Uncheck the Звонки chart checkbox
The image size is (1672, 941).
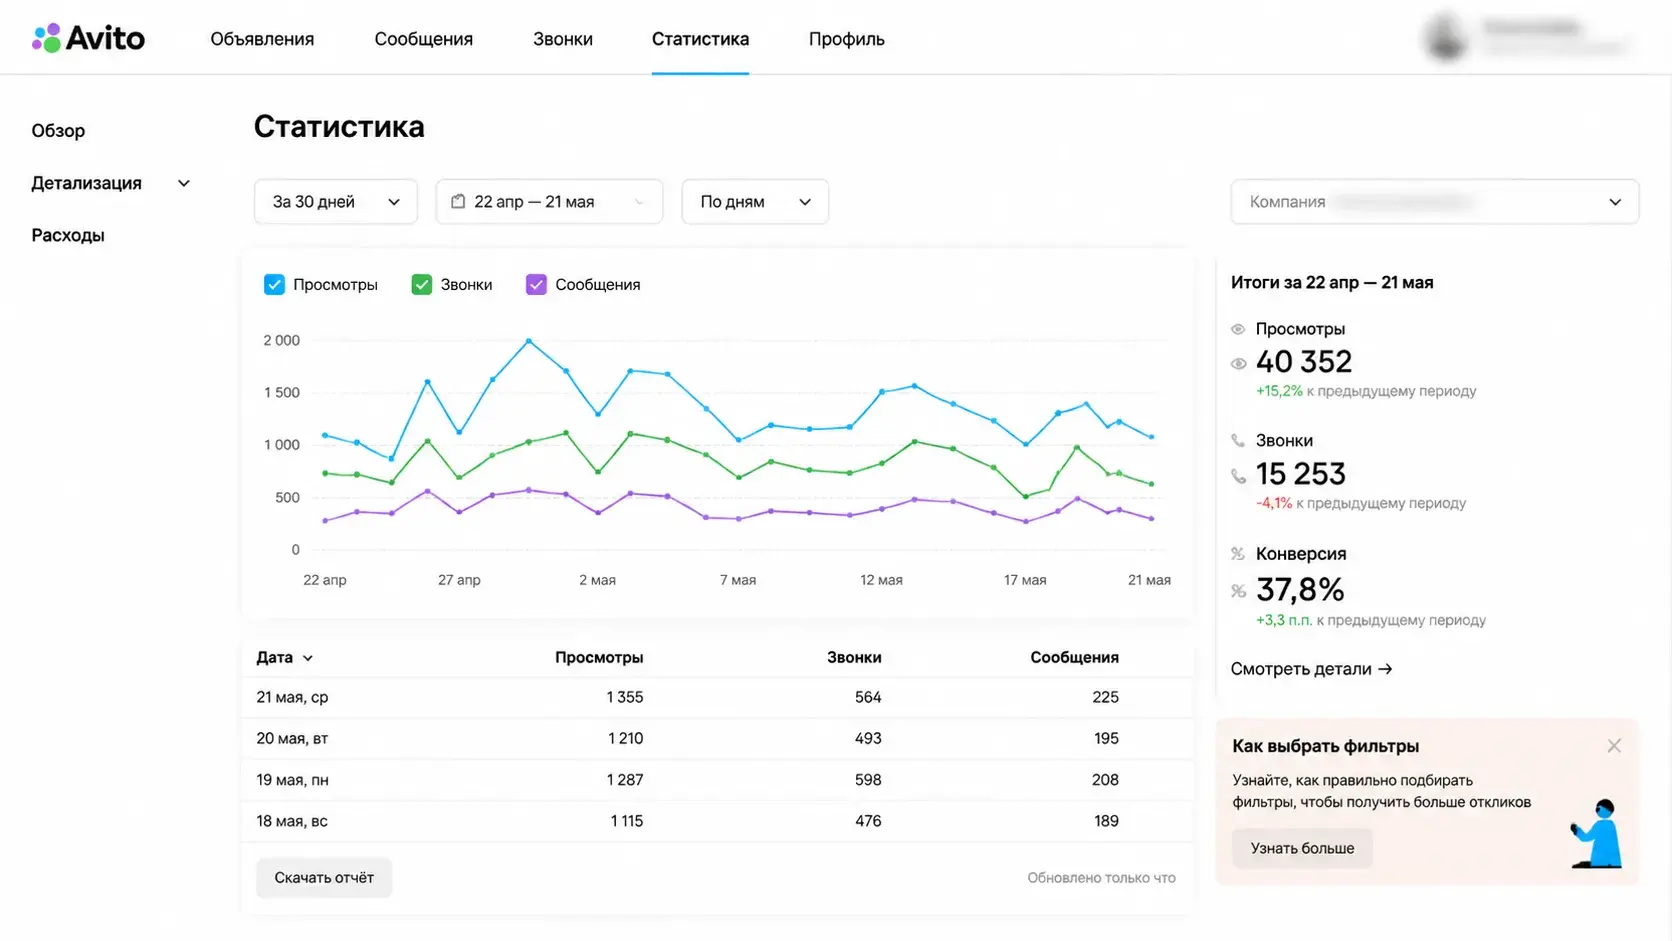[x=422, y=284]
